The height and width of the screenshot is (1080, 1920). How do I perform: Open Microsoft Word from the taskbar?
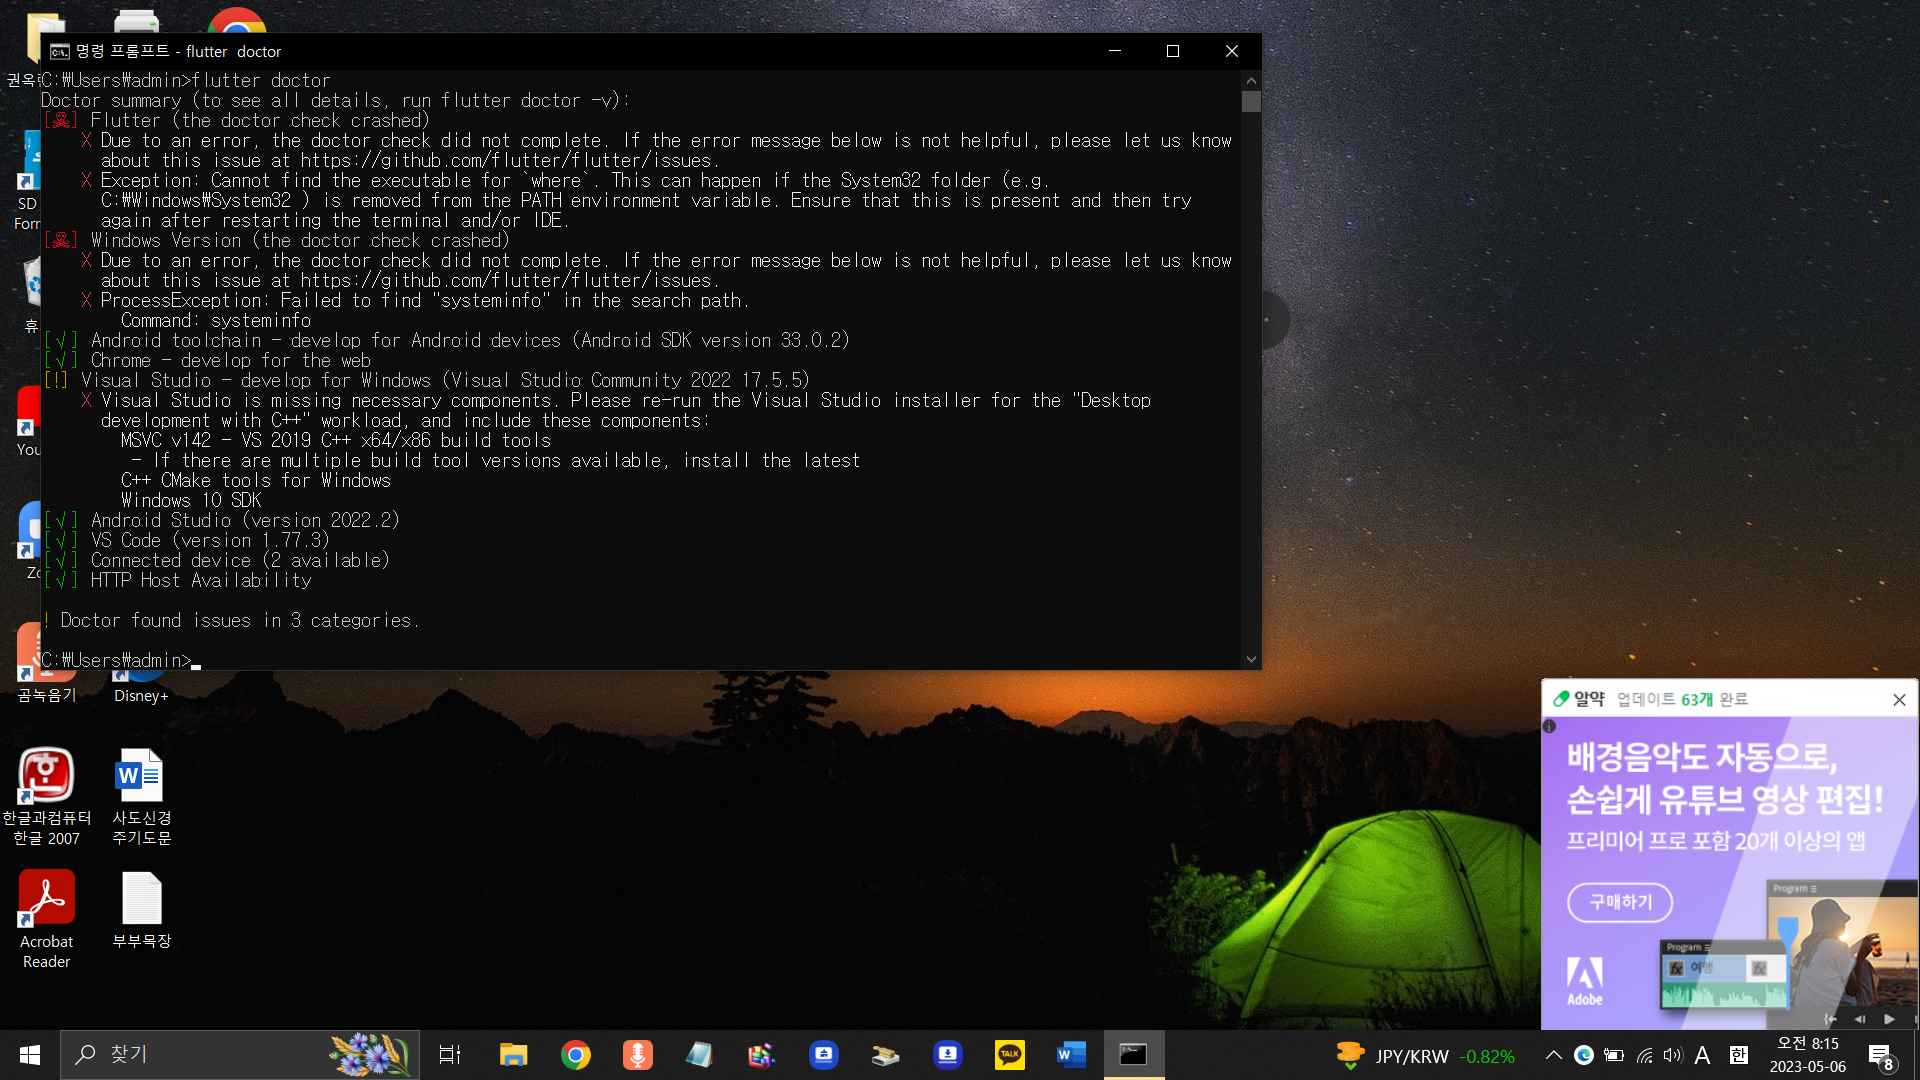tap(1071, 1055)
